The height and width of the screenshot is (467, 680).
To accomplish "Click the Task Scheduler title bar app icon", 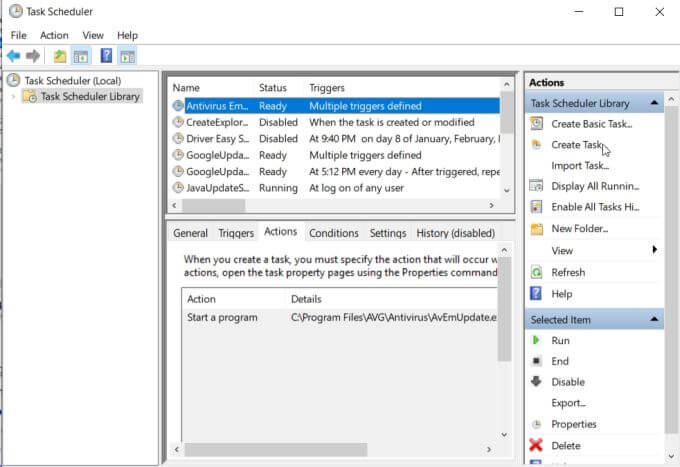I will 16,11.
